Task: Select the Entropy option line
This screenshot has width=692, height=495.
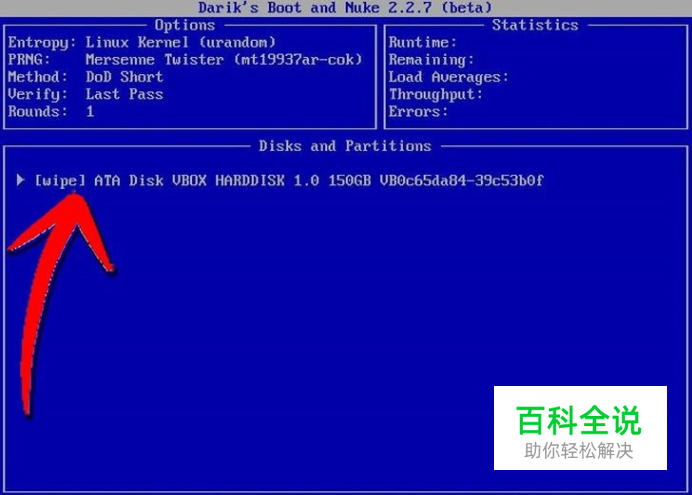Action: point(142,42)
